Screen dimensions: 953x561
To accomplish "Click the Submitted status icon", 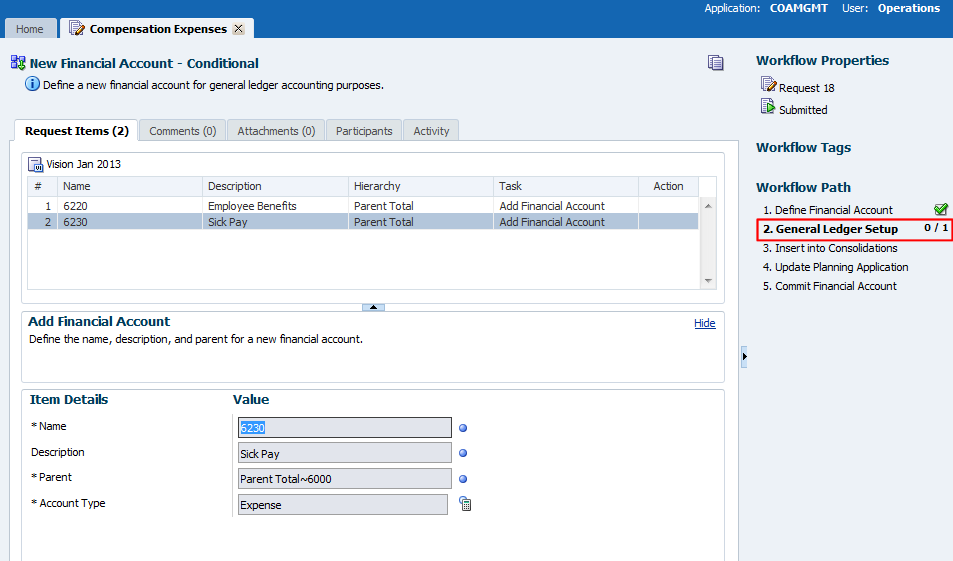I will [768, 108].
